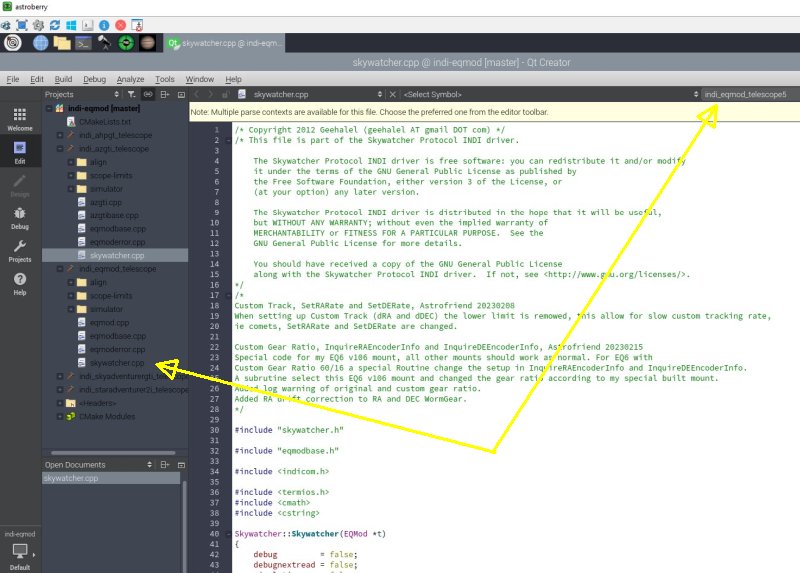This screenshot has height=573, width=800.
Task: Collapse the indi-eqmod [master] project node
Action: coord(49,108)
